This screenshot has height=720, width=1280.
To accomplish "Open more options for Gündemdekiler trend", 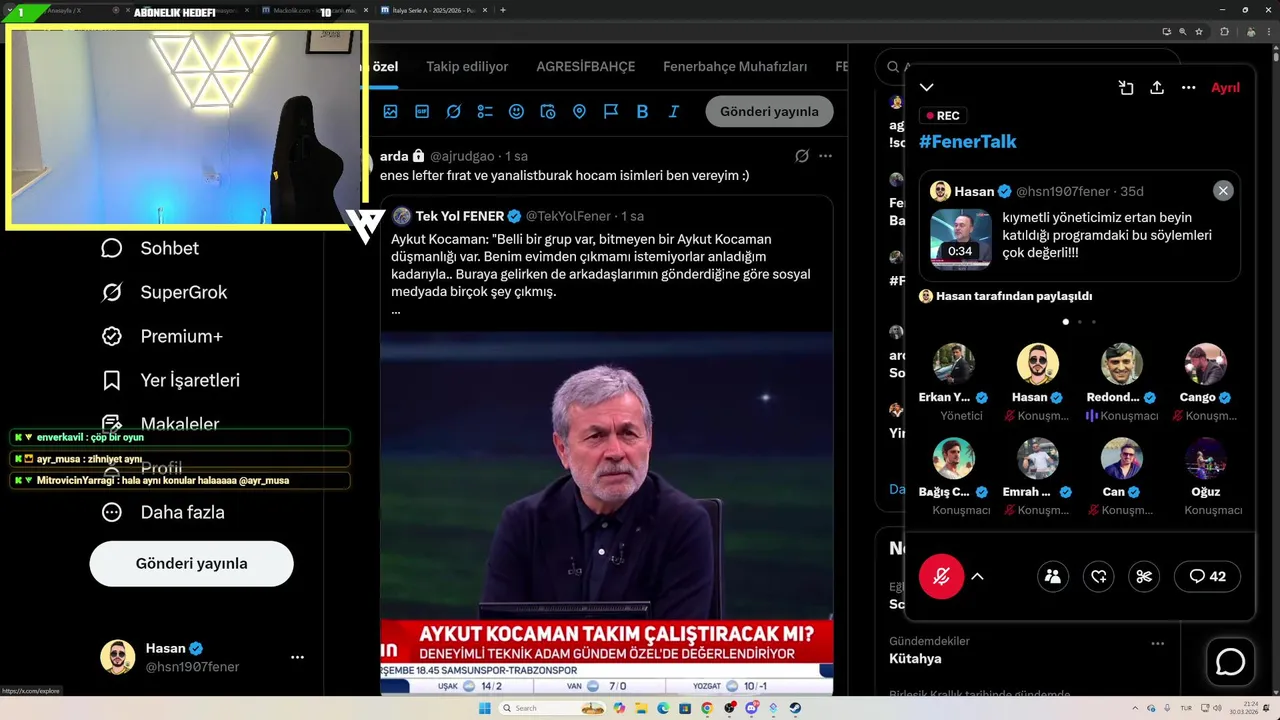I will coord(1157,643).
